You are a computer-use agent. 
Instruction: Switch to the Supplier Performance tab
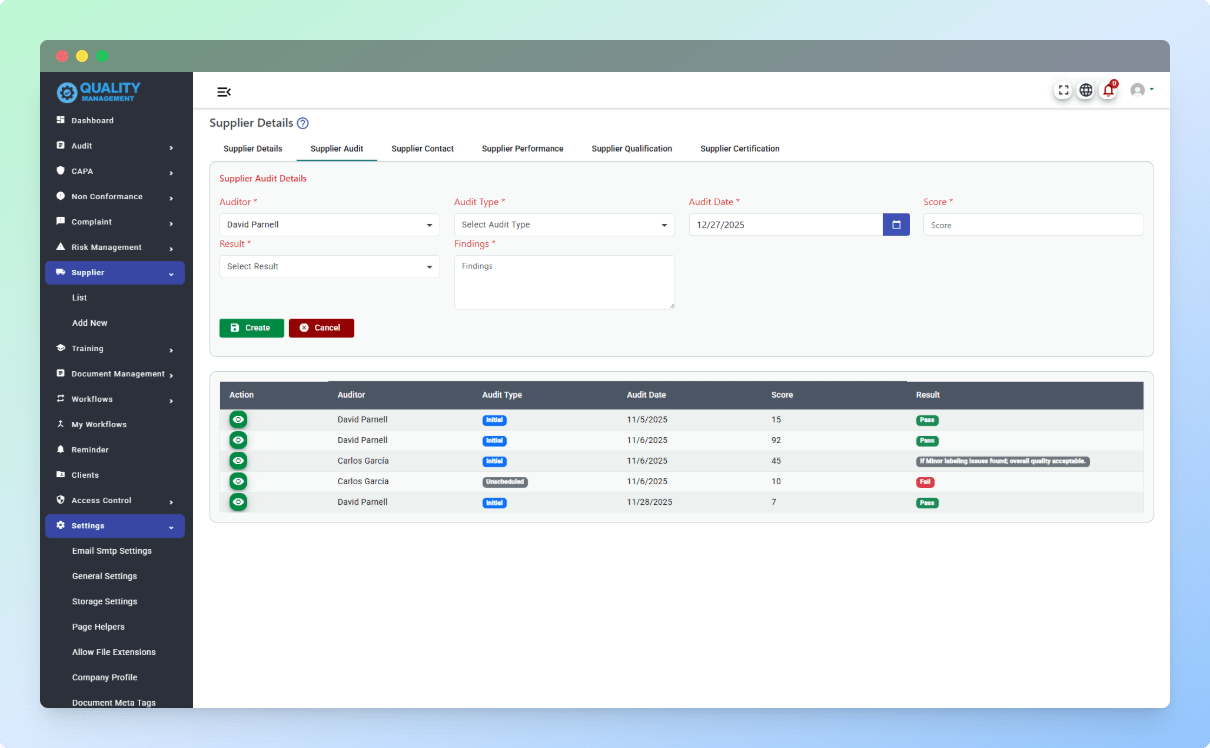point(522,148)
